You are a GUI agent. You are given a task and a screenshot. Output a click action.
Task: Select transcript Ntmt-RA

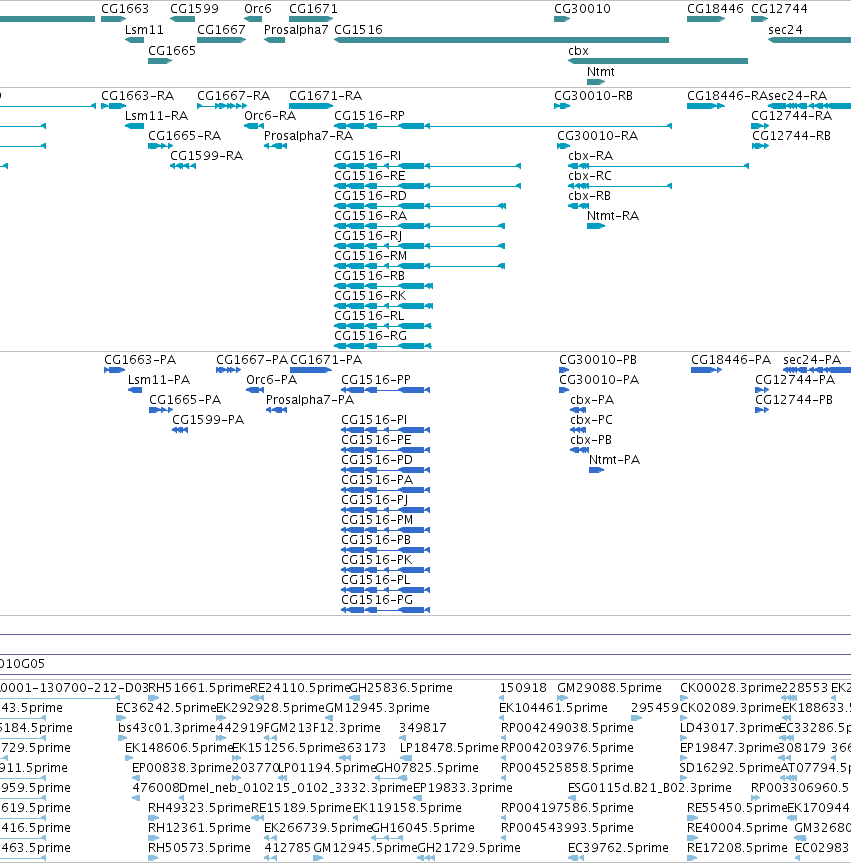pyautogui.click(x=613, y=216)
